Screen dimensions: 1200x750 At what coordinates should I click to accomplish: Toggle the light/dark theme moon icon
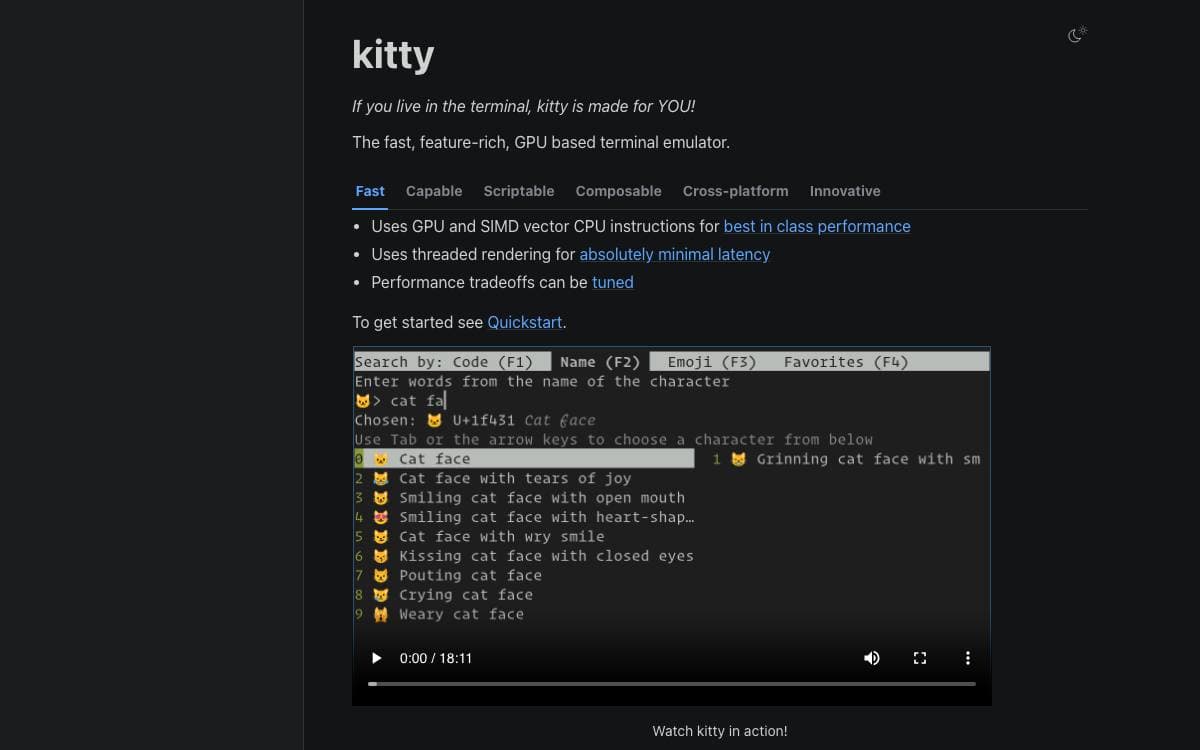click(x=1077, y=35)
